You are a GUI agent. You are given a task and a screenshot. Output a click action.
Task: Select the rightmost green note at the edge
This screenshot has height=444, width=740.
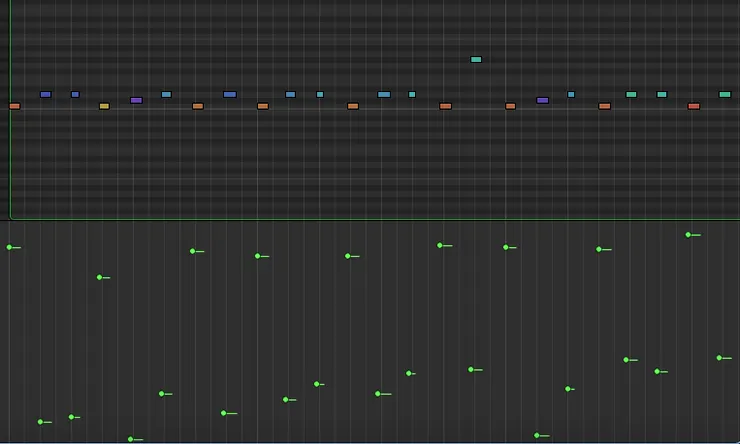(725, 94)
